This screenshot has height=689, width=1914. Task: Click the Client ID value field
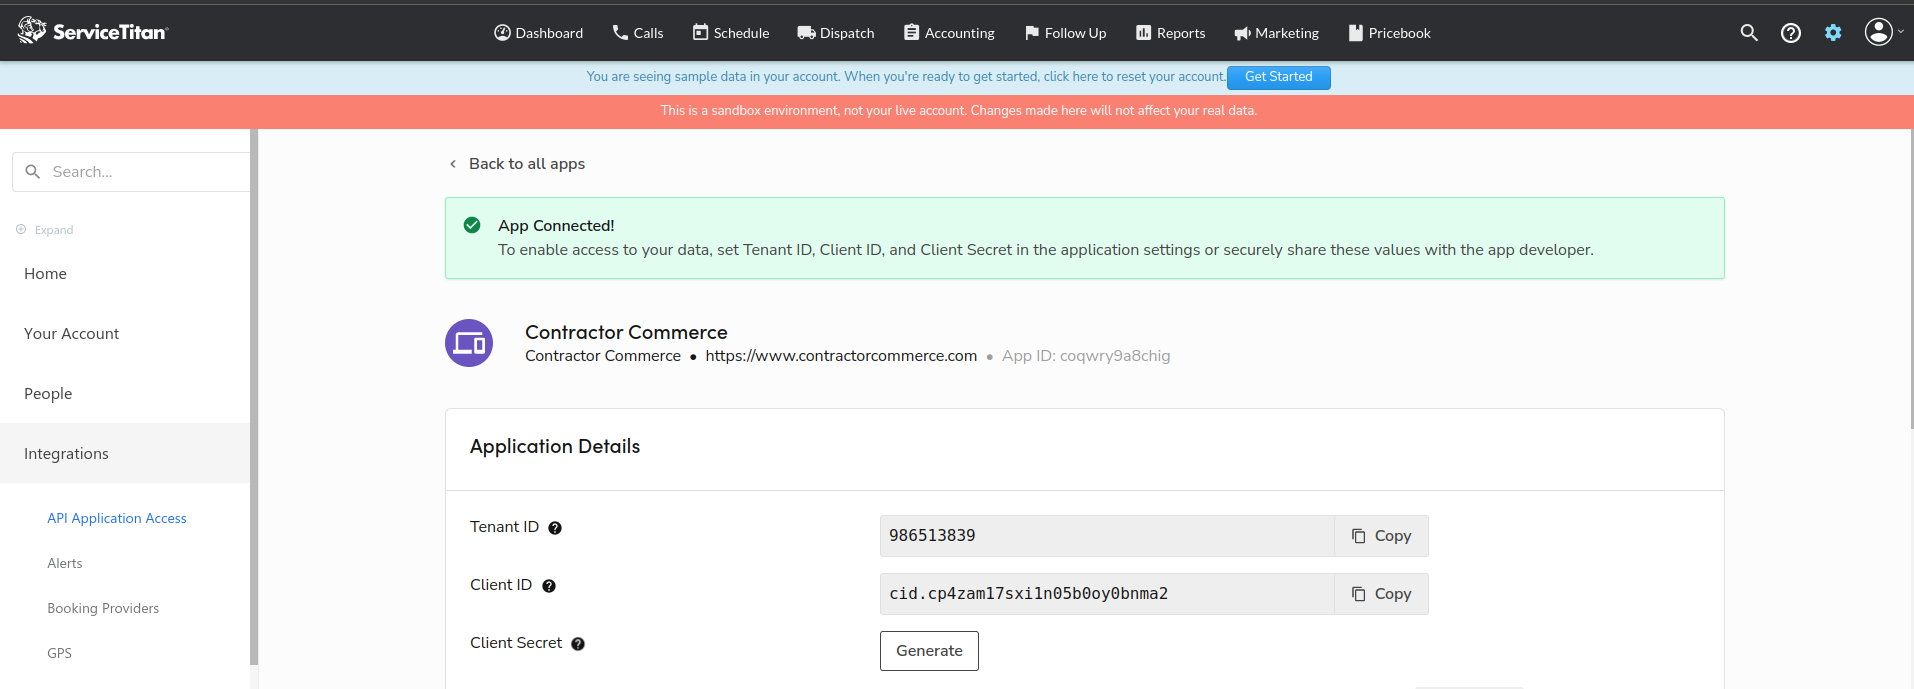click(1107, 594)
